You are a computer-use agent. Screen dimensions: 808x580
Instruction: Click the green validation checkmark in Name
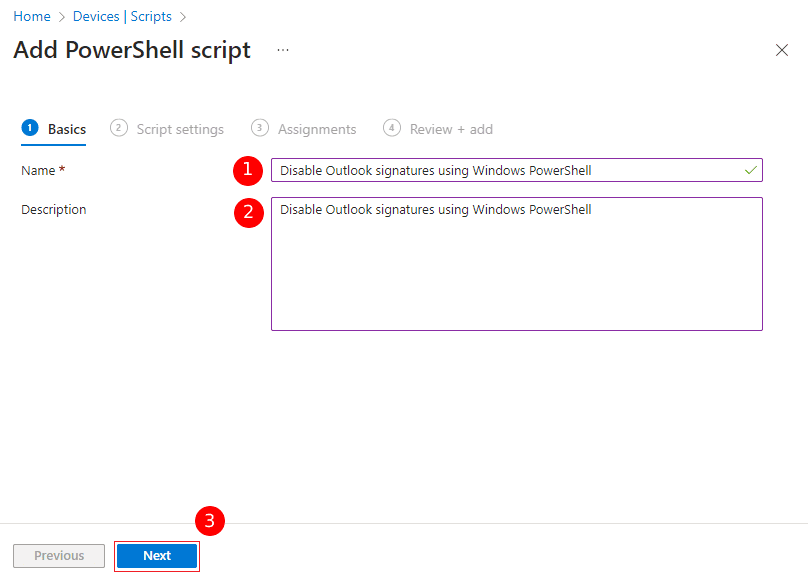tap(751, 170)
